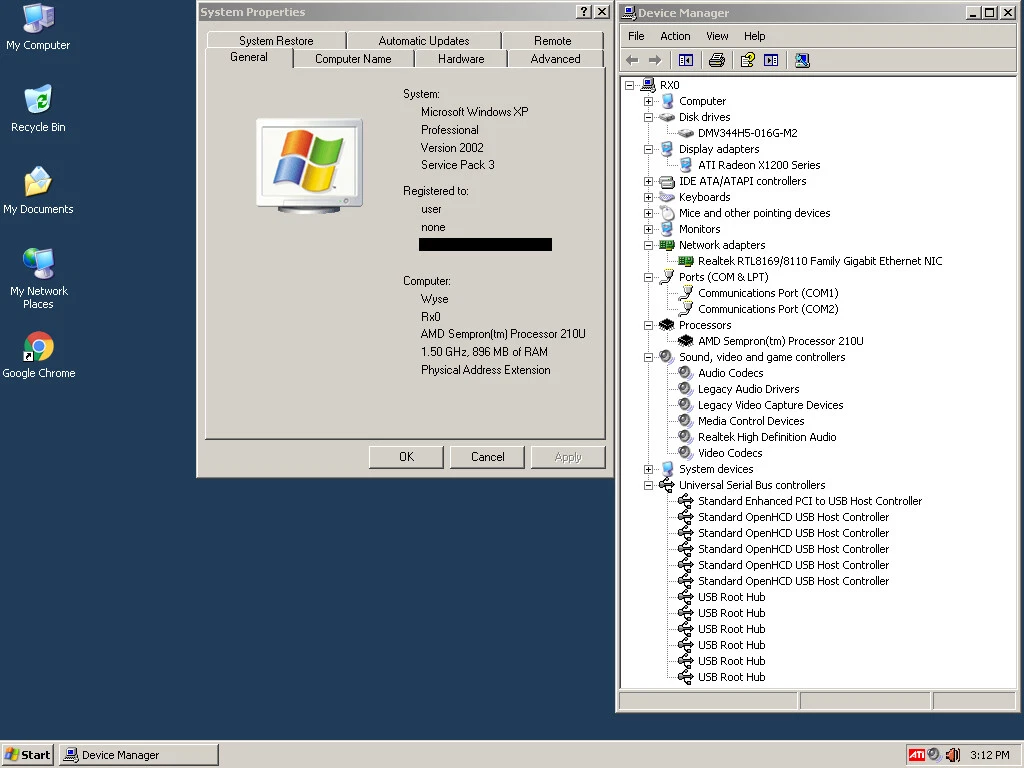The height and width of the screenshot is (768, 1024).
Task: Select Standard Enhanced PCI to USB Host Controller
Action: tap(810, 501)
